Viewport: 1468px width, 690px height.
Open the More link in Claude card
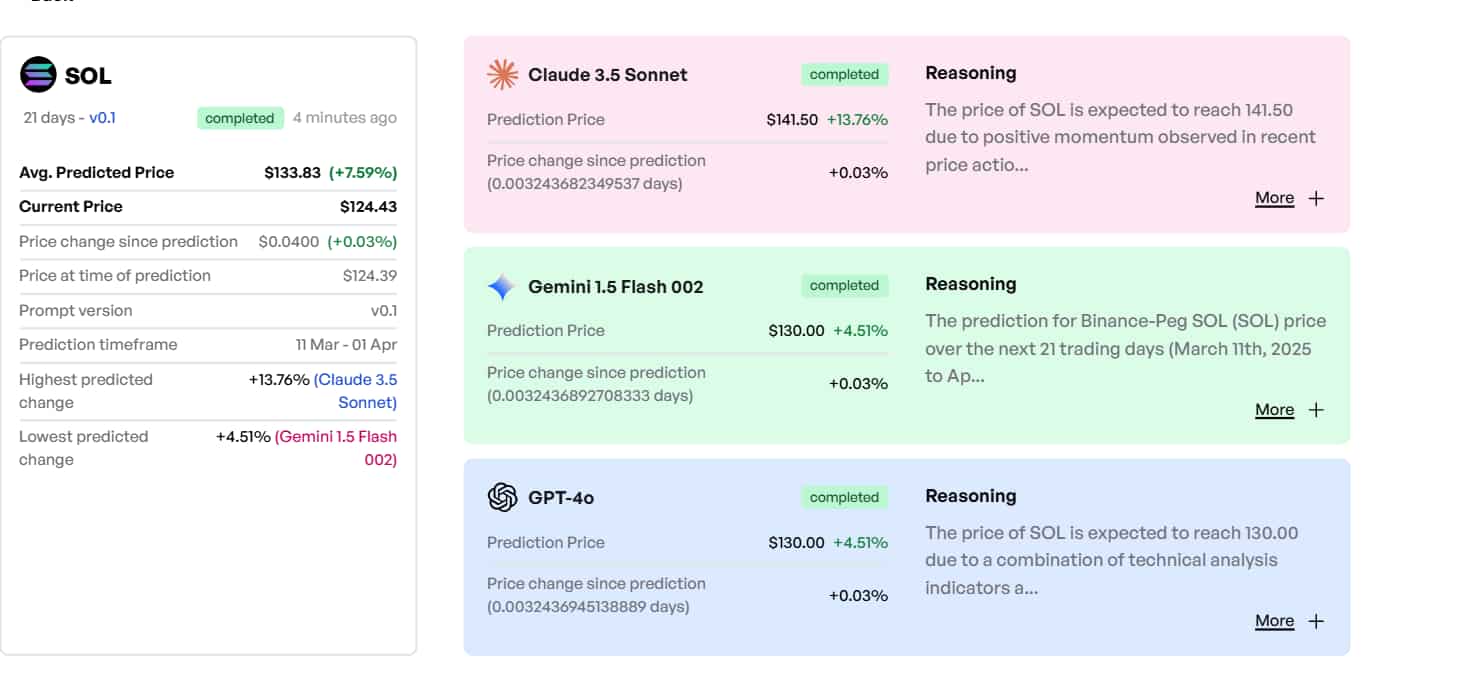tap(1274, 198)
